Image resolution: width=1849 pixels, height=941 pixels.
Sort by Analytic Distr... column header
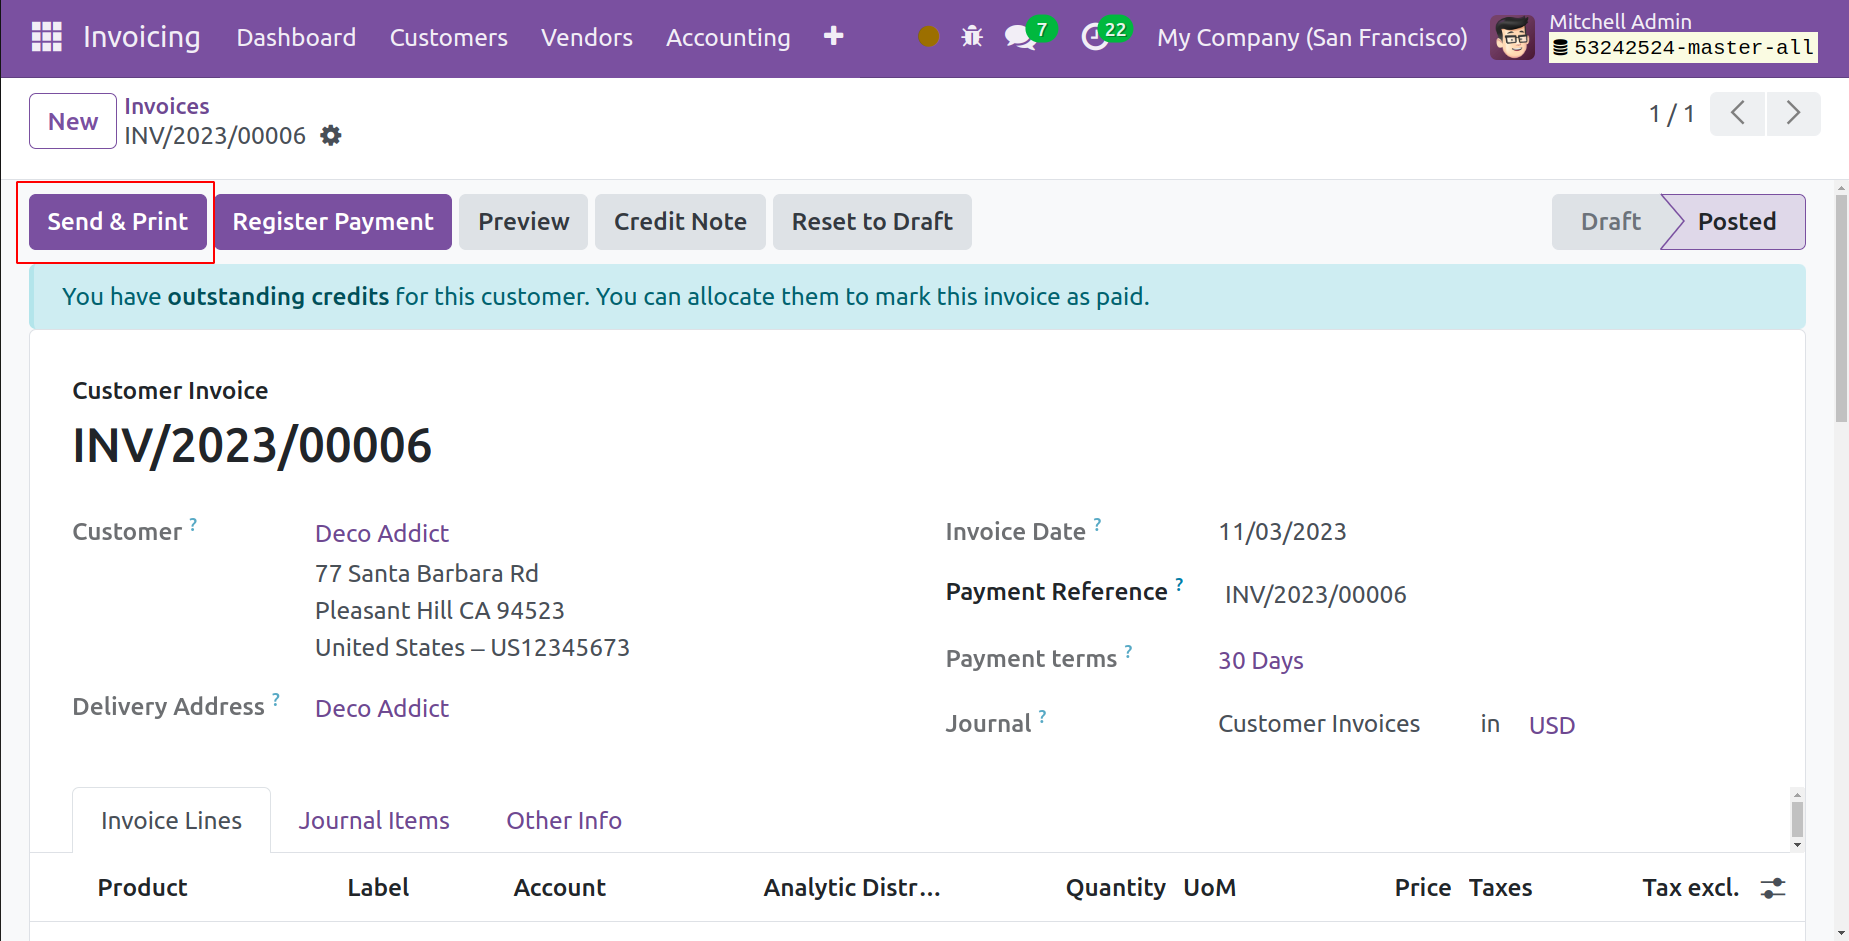pyautogui.click(x=852, y=887)
